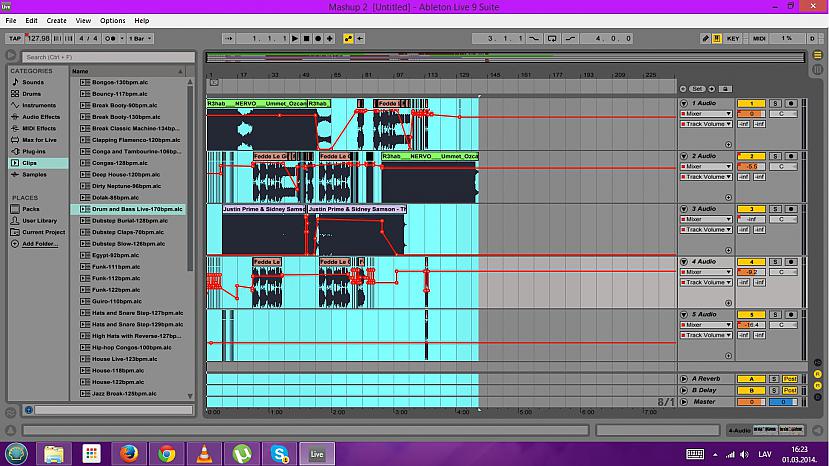Click 1 Audio track volume value field
829x466 pixels.
click(751, 114)
